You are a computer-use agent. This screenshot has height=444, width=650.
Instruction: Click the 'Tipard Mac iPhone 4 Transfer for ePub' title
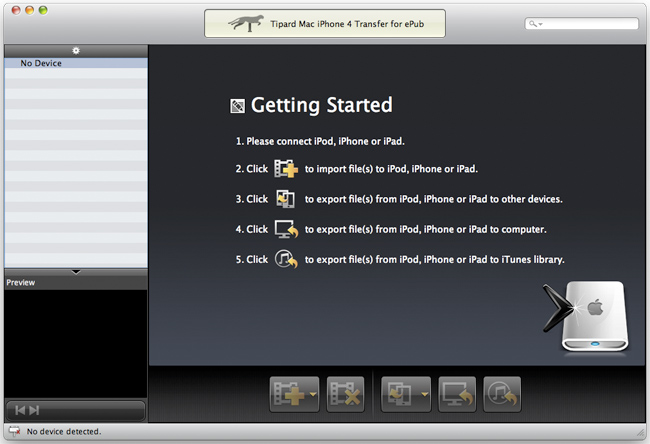pos(347,24)
